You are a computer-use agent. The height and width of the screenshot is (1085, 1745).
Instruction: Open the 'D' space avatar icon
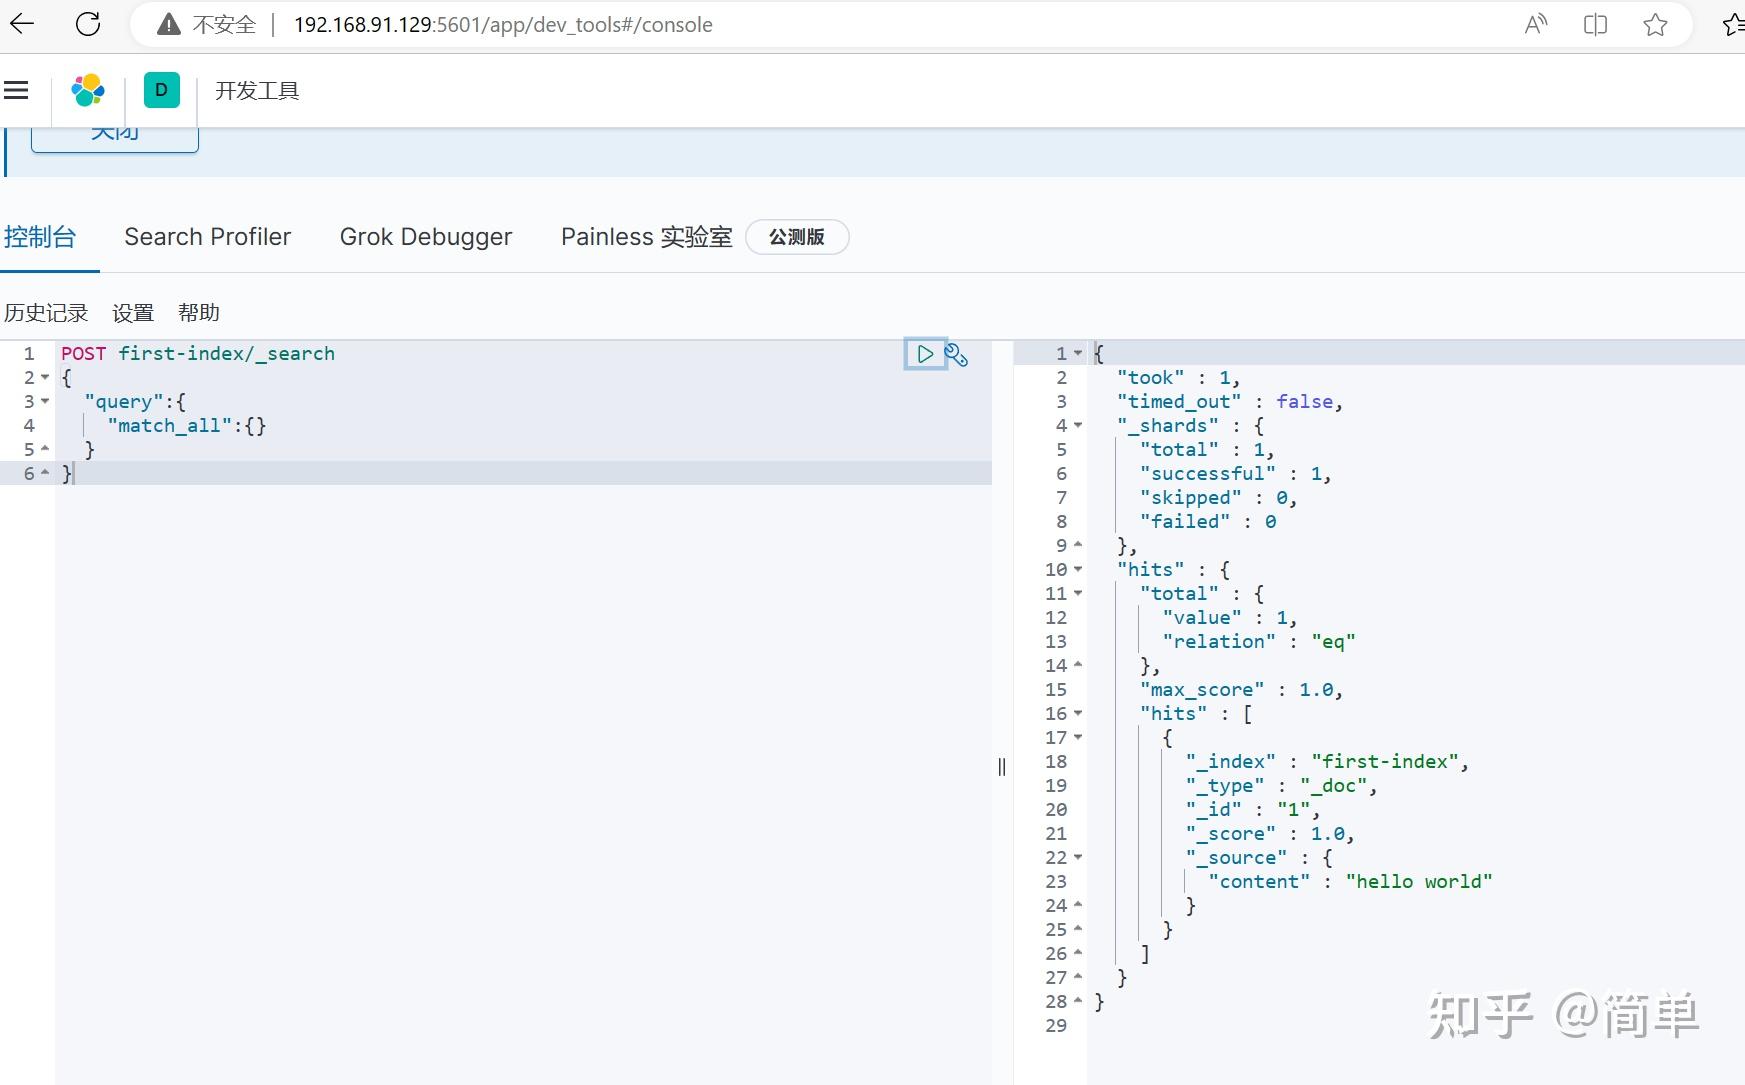point(161,90)
